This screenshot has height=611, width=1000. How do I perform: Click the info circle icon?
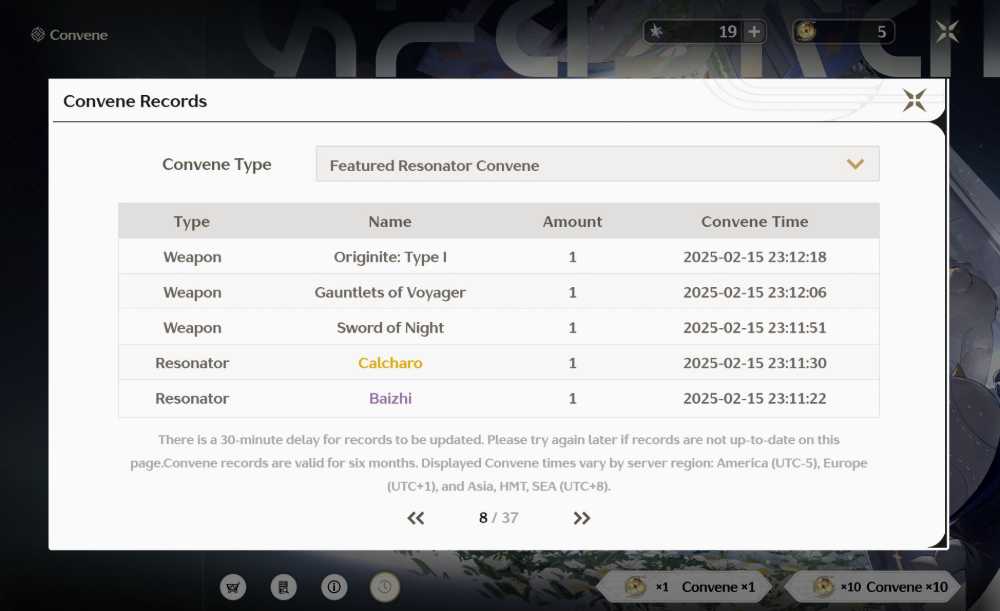pos(334,587)
